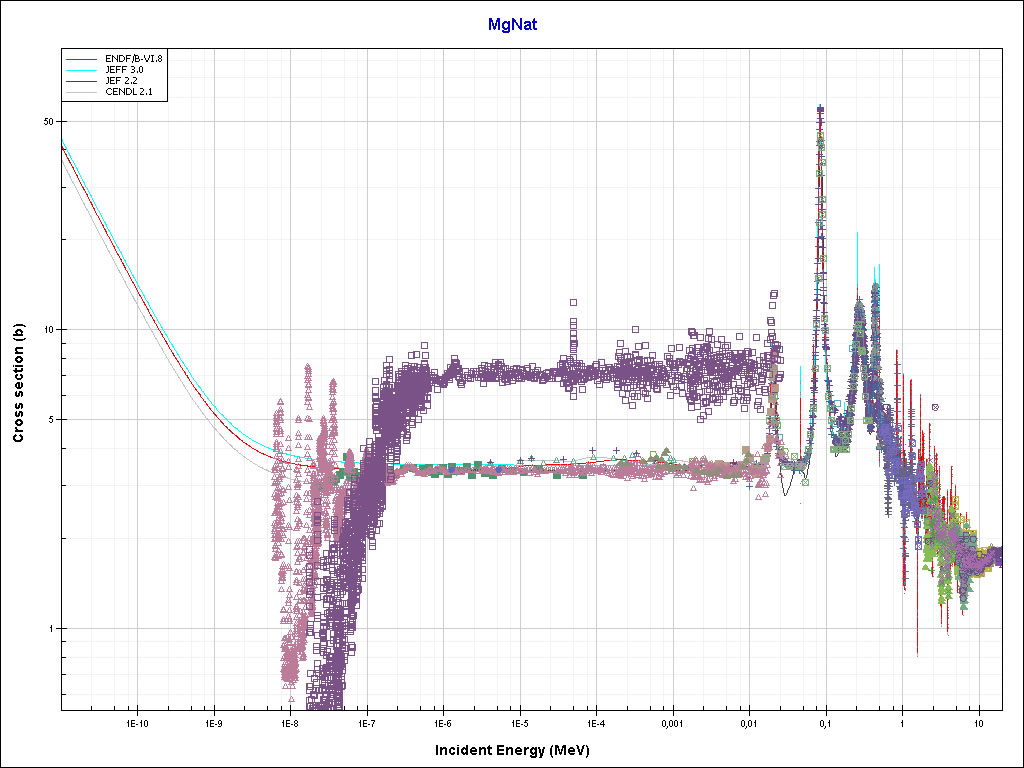This screenshot has height=768, width=1024.
Task: Click the top of the tallest resonance peak
Action: point(821,109)
